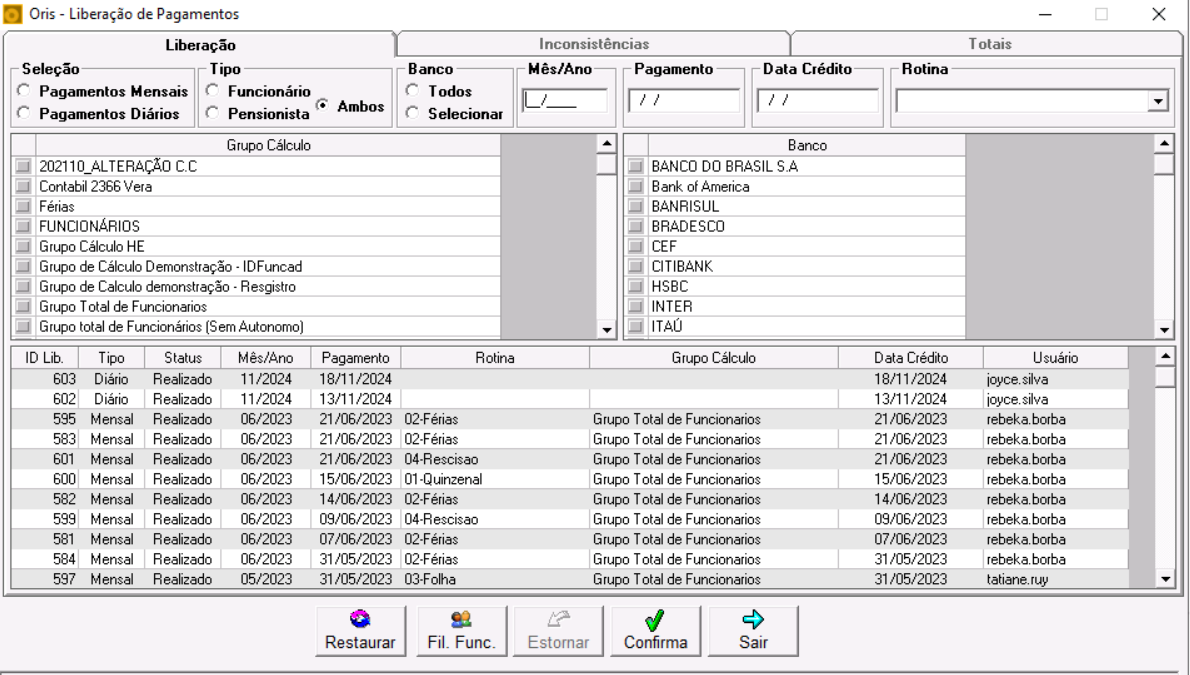The image size is (1190, 675).
Task: Check the 202110_ALTERAÇÃO C.C group checkbox
Action: tap(24, 166)
